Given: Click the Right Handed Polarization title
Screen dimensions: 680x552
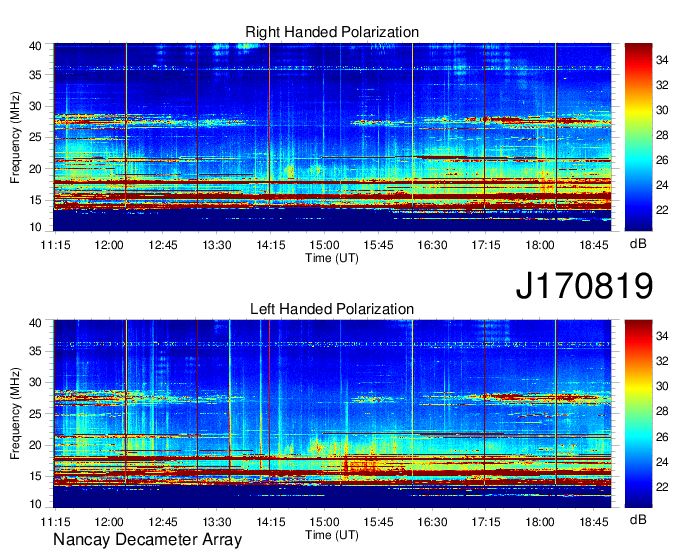Looking at the screenshot, I should (x=332, y=32).
